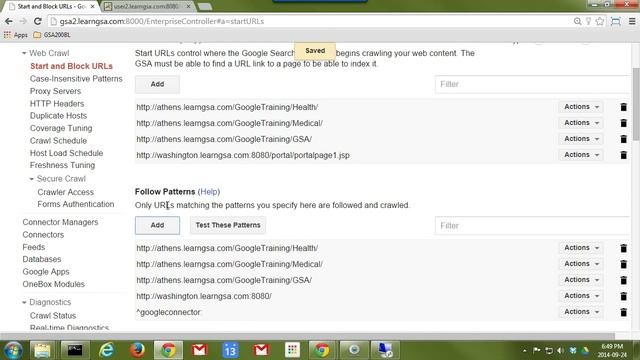
Task: Open Case-Insensitive Patterns page
Action: [76, 79]
